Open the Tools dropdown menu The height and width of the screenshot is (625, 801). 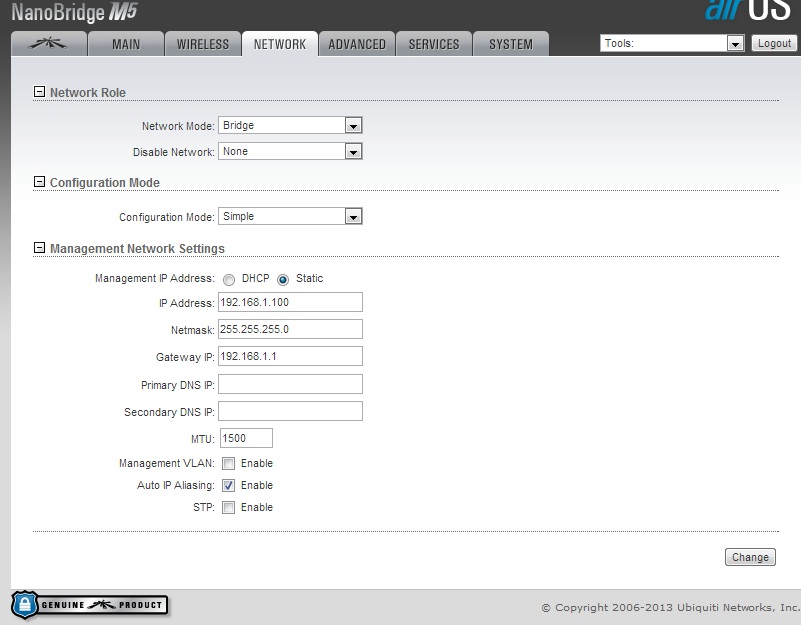672,43
